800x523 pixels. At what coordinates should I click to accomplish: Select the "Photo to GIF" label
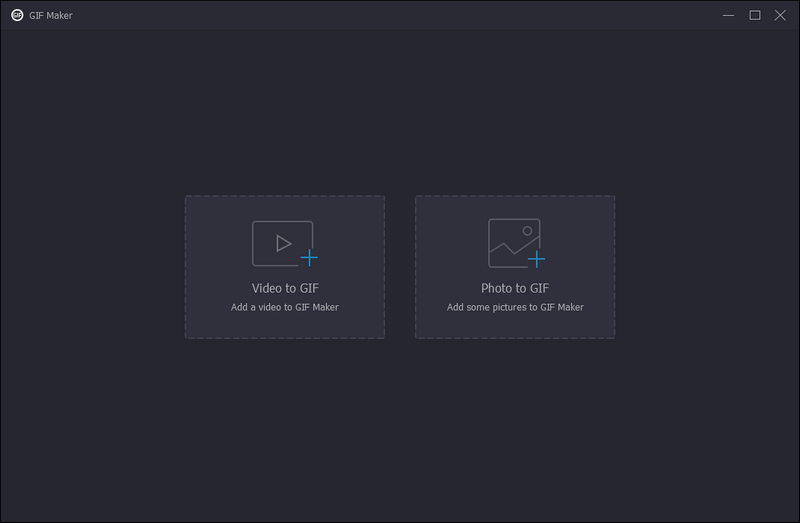coord(514,288)
